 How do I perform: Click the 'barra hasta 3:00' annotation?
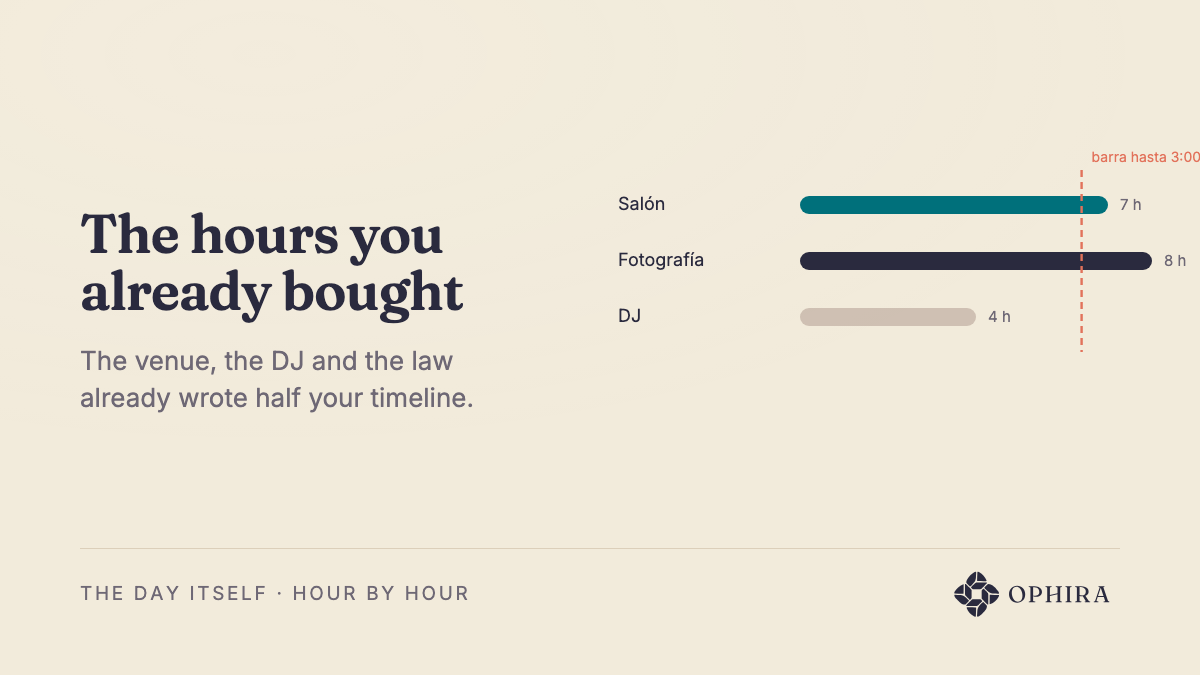[x=1145, y=157]
